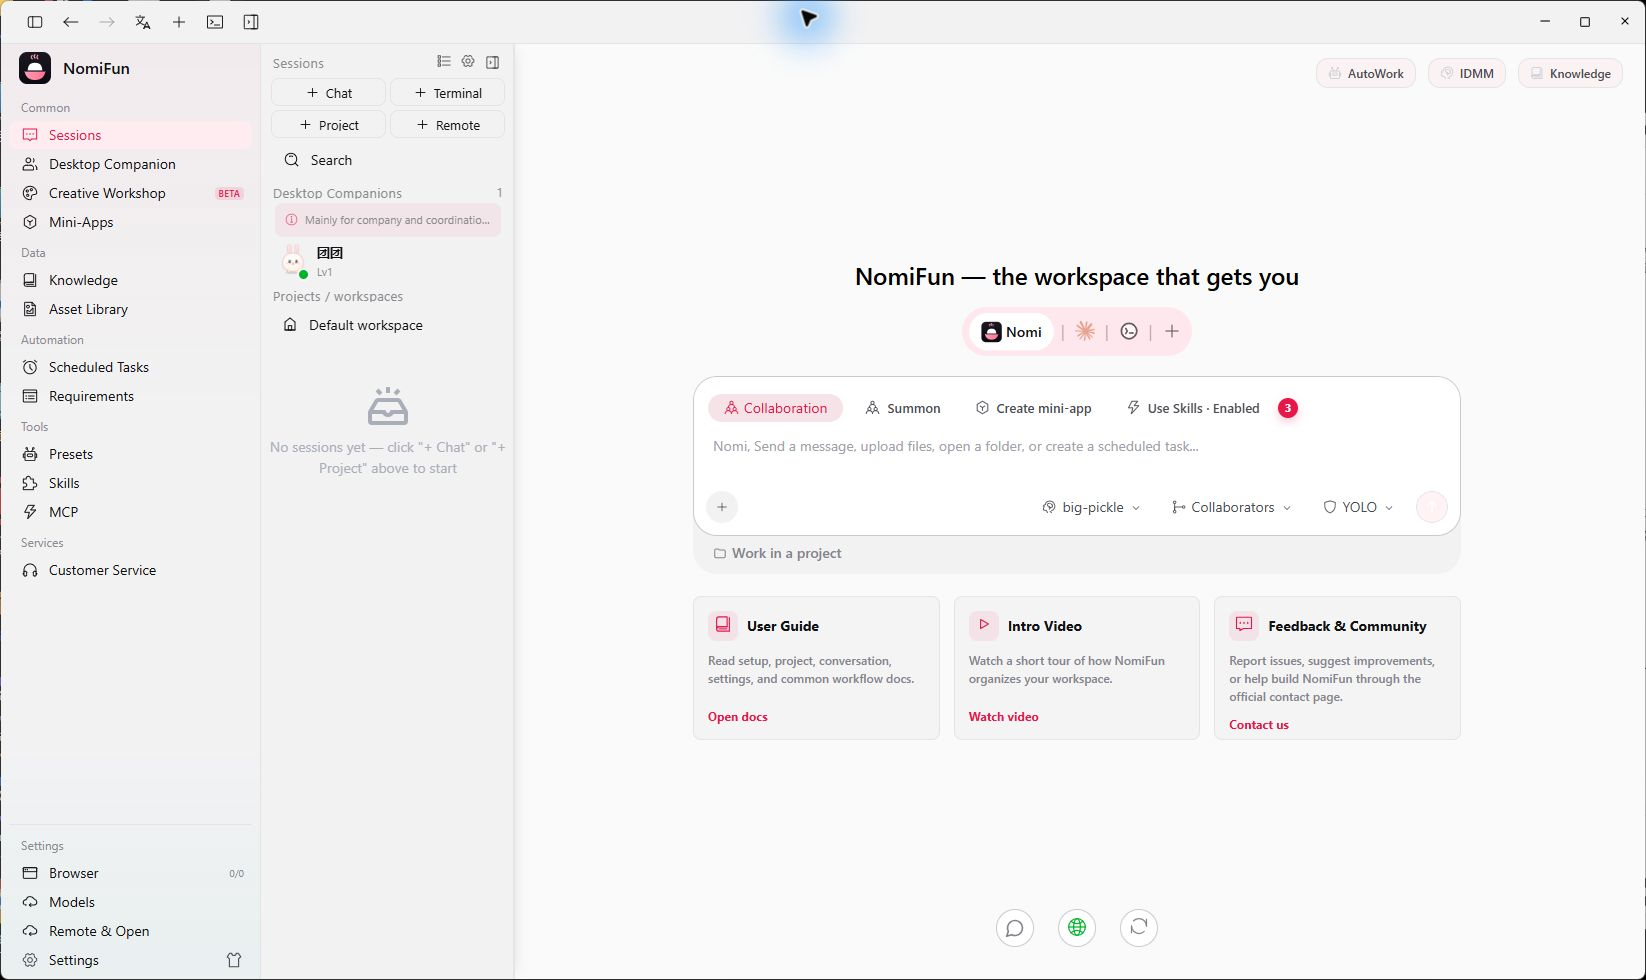This screenshot has width=1646, height=980.
Task: Open the Watch video link
Action: [1003, 717]
